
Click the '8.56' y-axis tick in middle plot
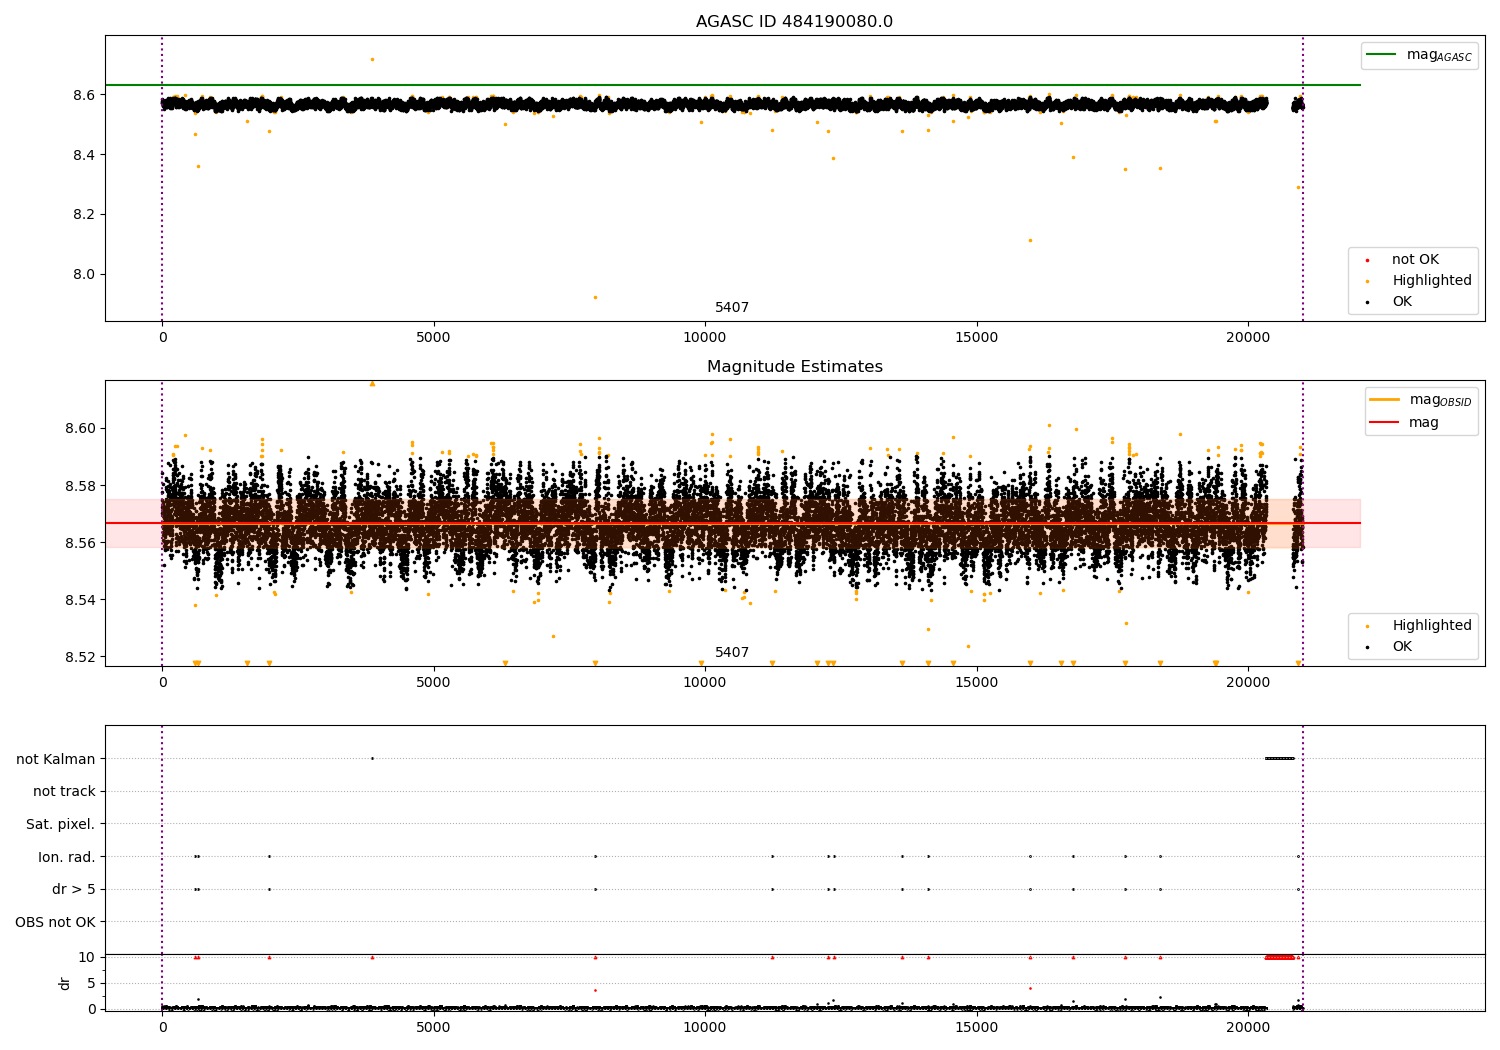tap(81, 543)
